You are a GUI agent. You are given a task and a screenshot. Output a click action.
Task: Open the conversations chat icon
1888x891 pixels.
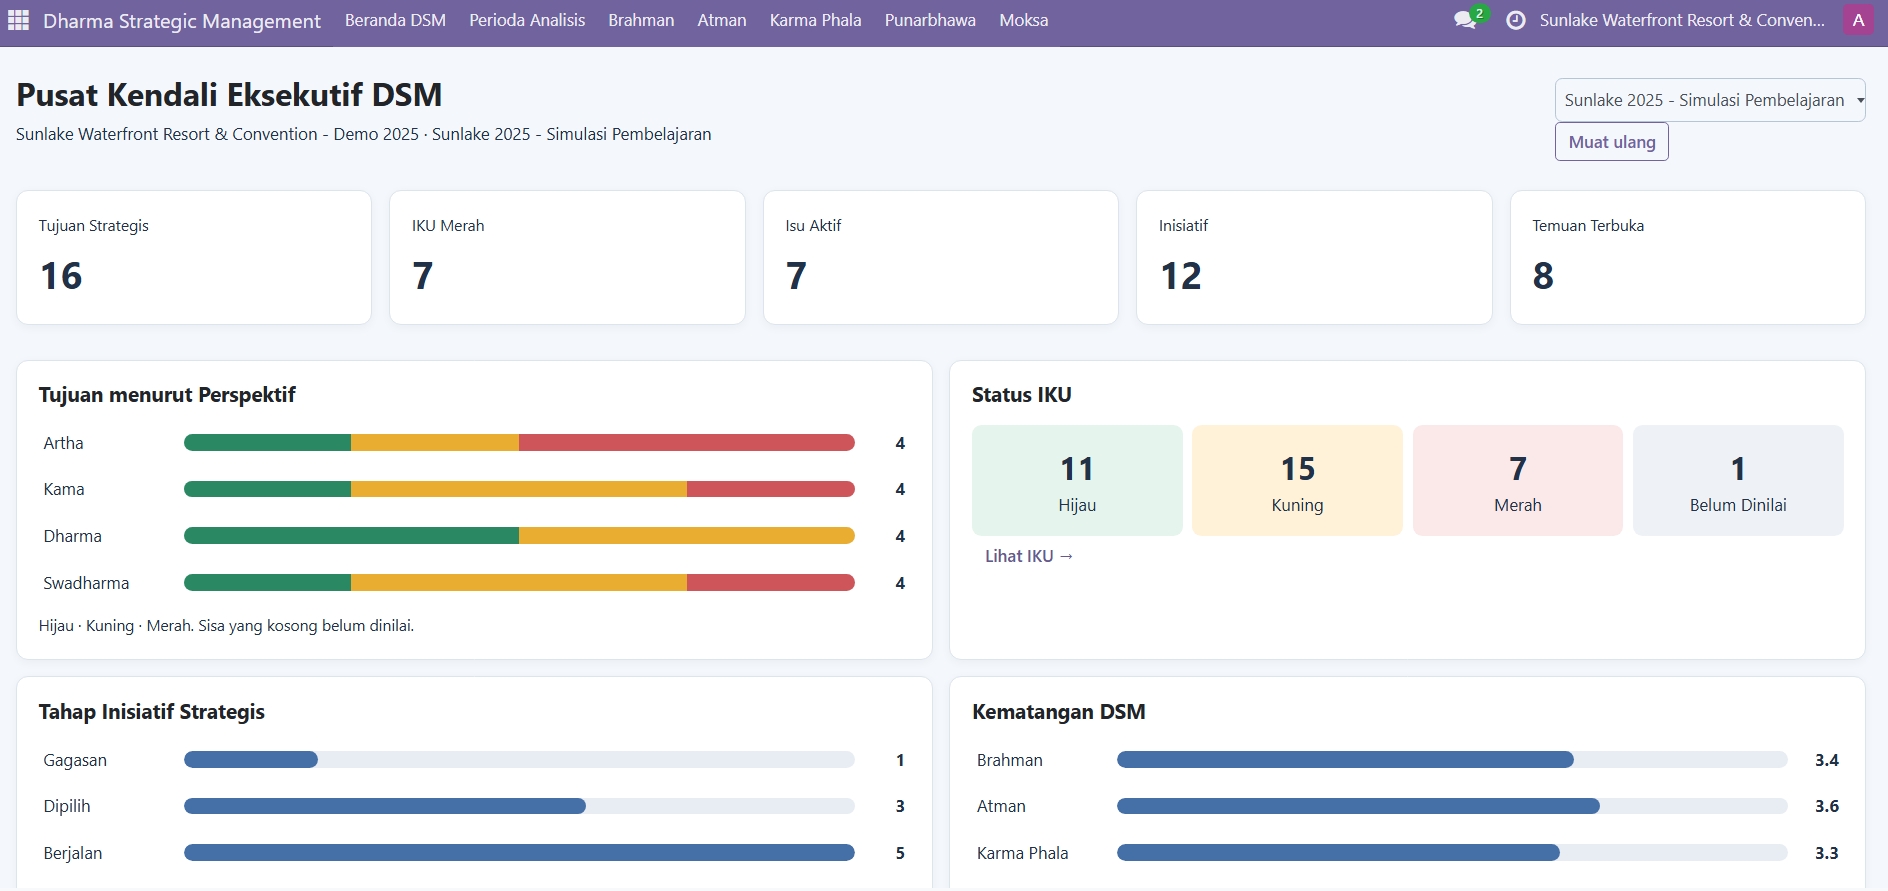1466,20
